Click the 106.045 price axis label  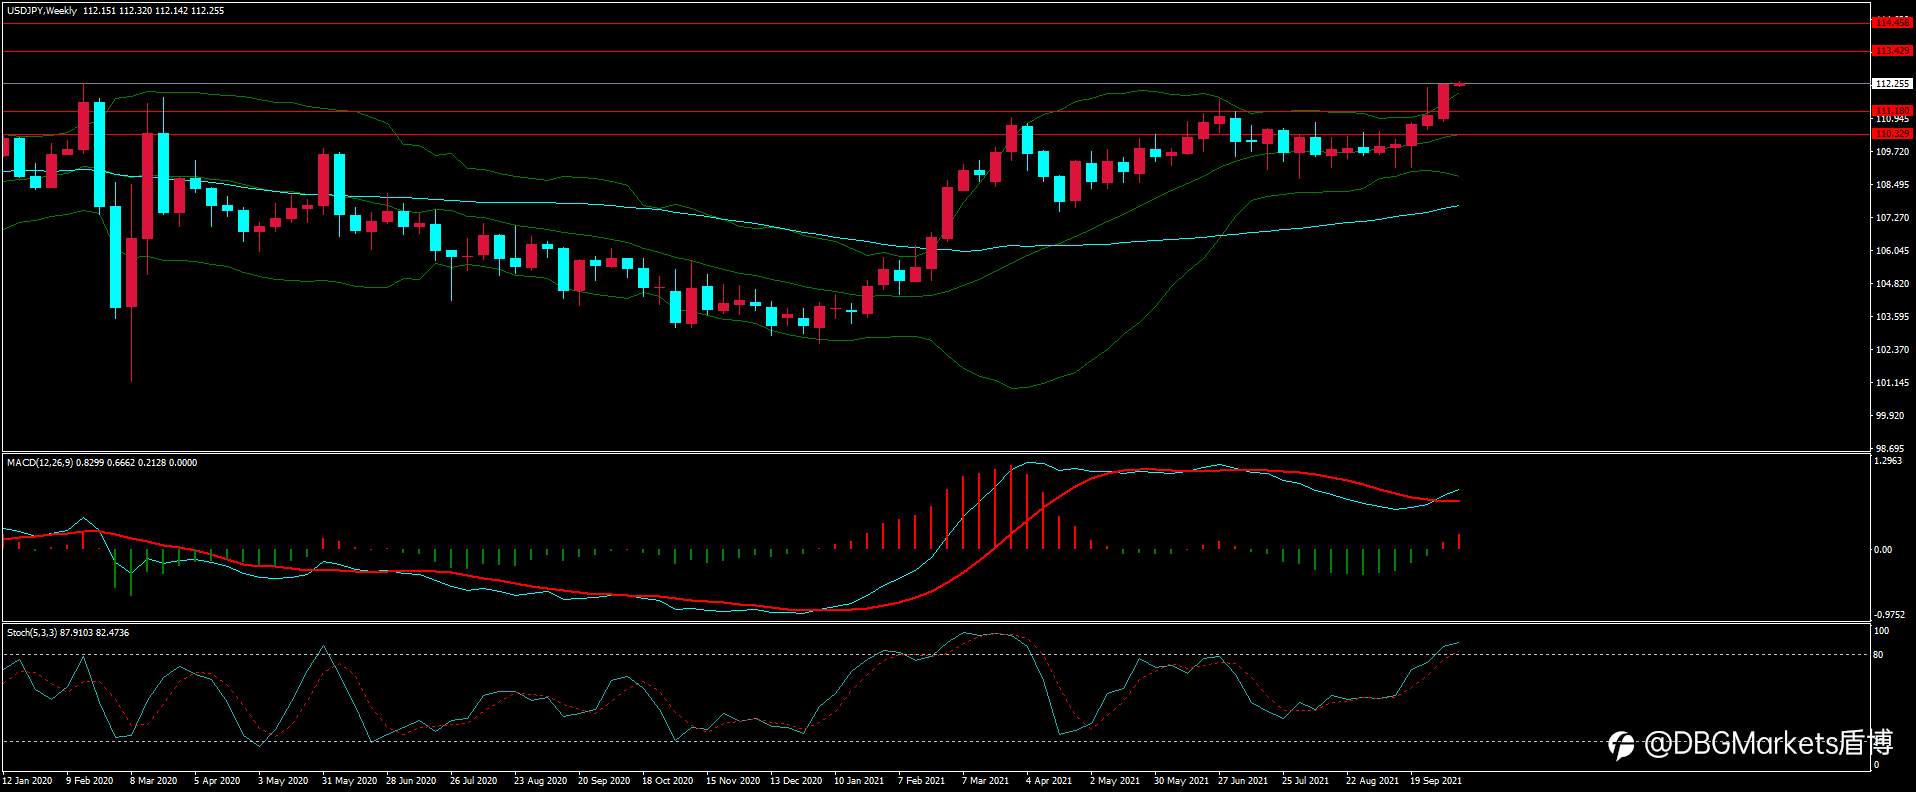coord(1893,251)
